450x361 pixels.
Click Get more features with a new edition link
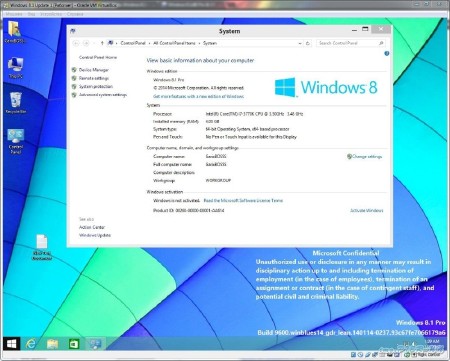click(198, 96)
